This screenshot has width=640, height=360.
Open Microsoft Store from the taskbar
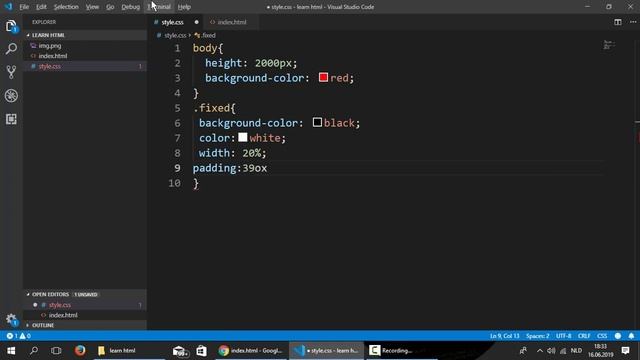201,351
